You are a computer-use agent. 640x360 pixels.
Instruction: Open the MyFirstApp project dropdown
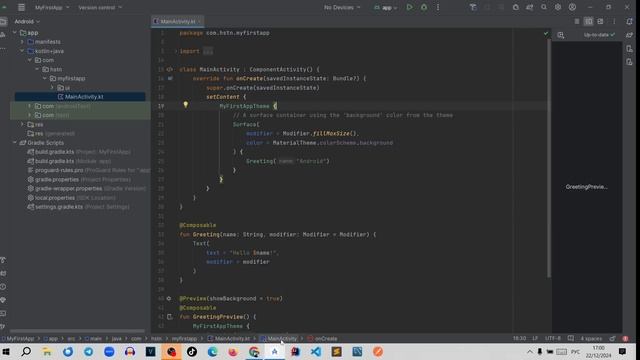click(52, 7)
